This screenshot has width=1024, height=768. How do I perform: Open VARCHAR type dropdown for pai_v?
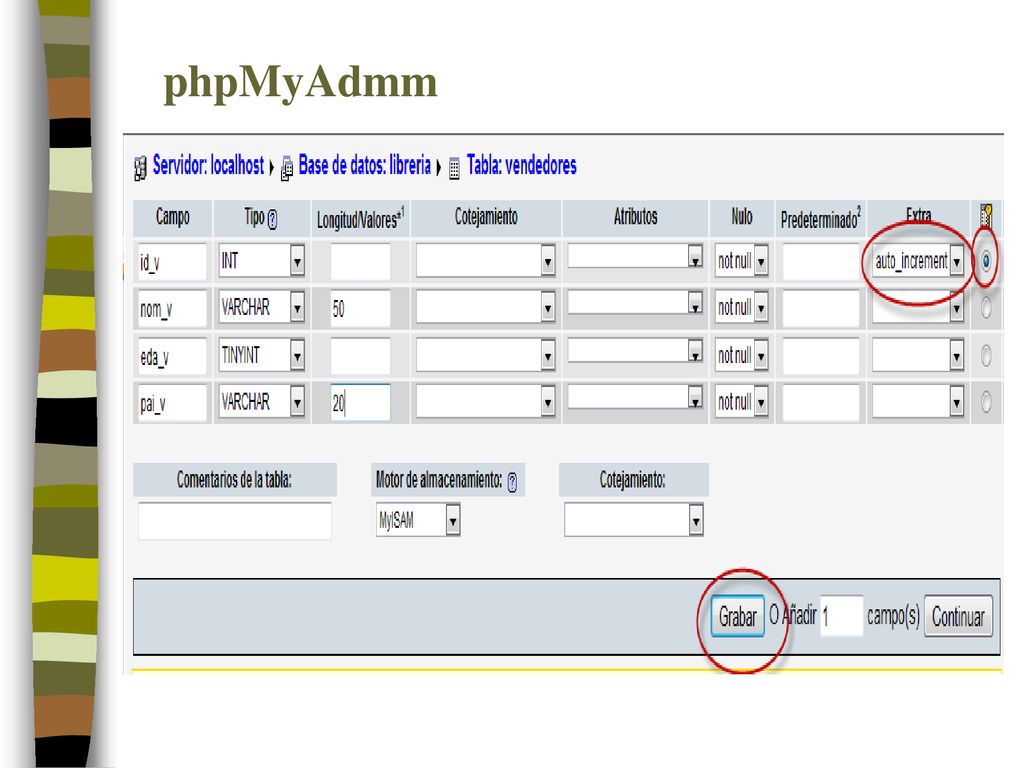click(x=262, y=402)
